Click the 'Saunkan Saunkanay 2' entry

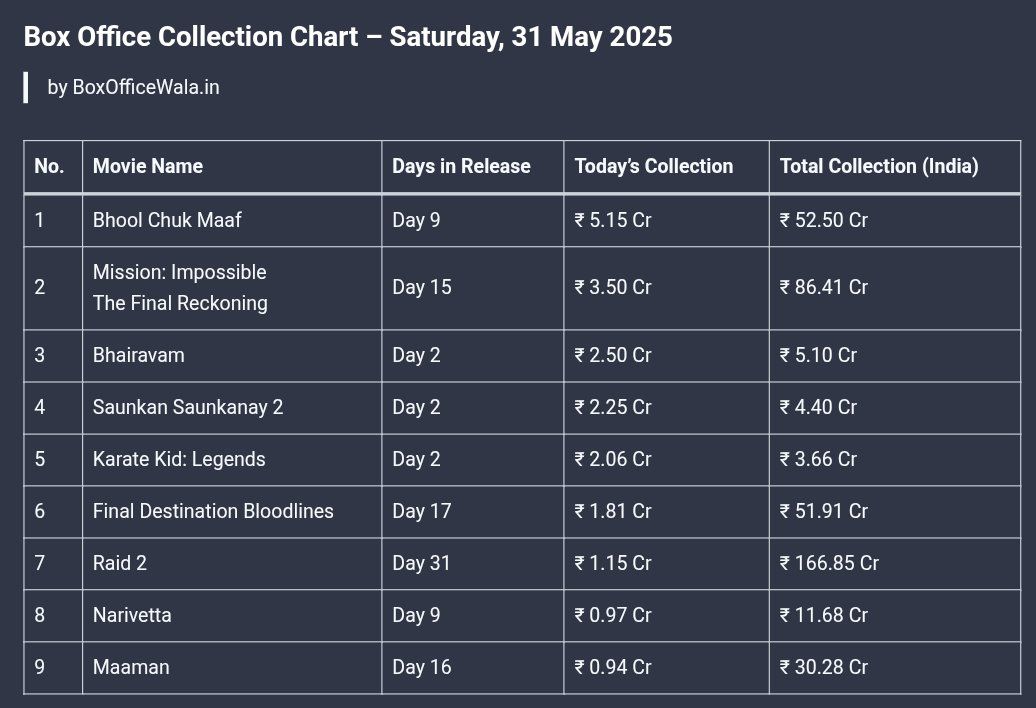188,407
